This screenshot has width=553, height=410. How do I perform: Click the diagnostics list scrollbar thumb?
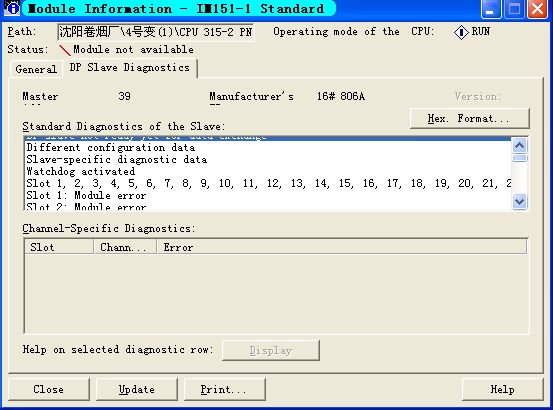coord(519,158)
